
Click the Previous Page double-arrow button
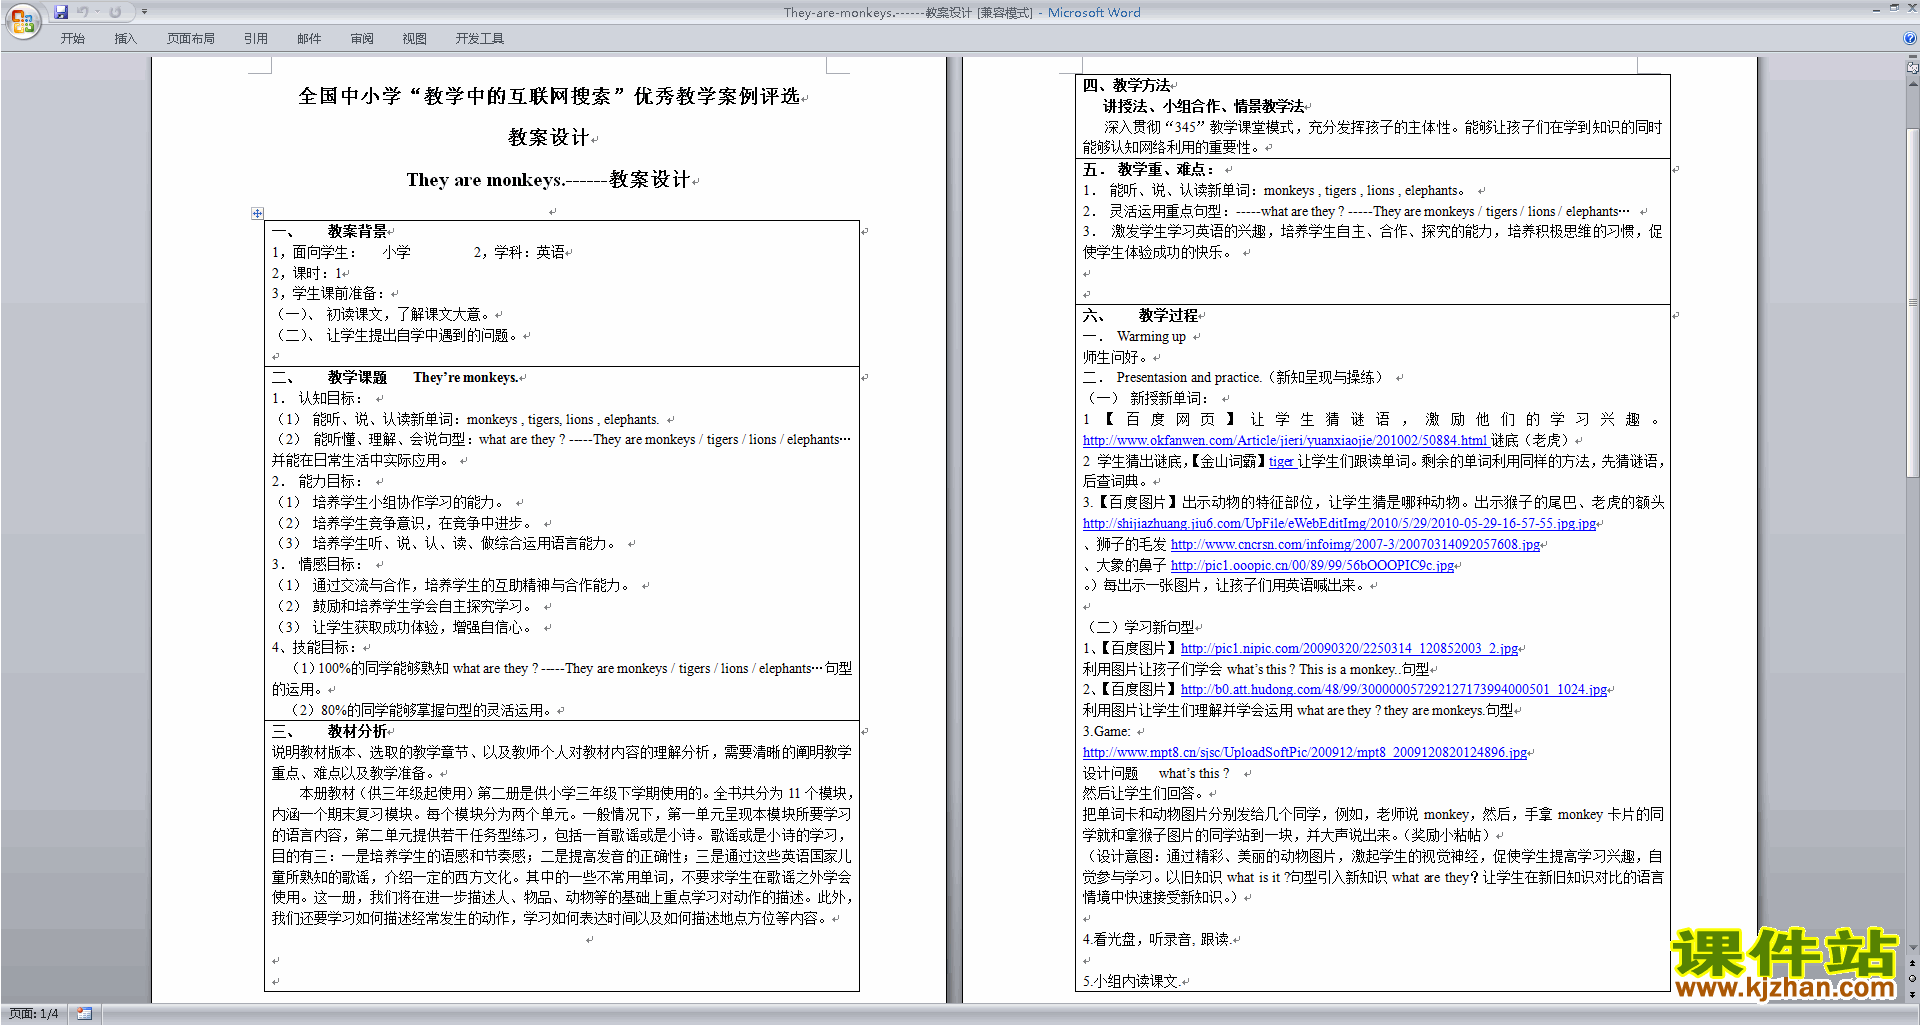coord(1912,963)
